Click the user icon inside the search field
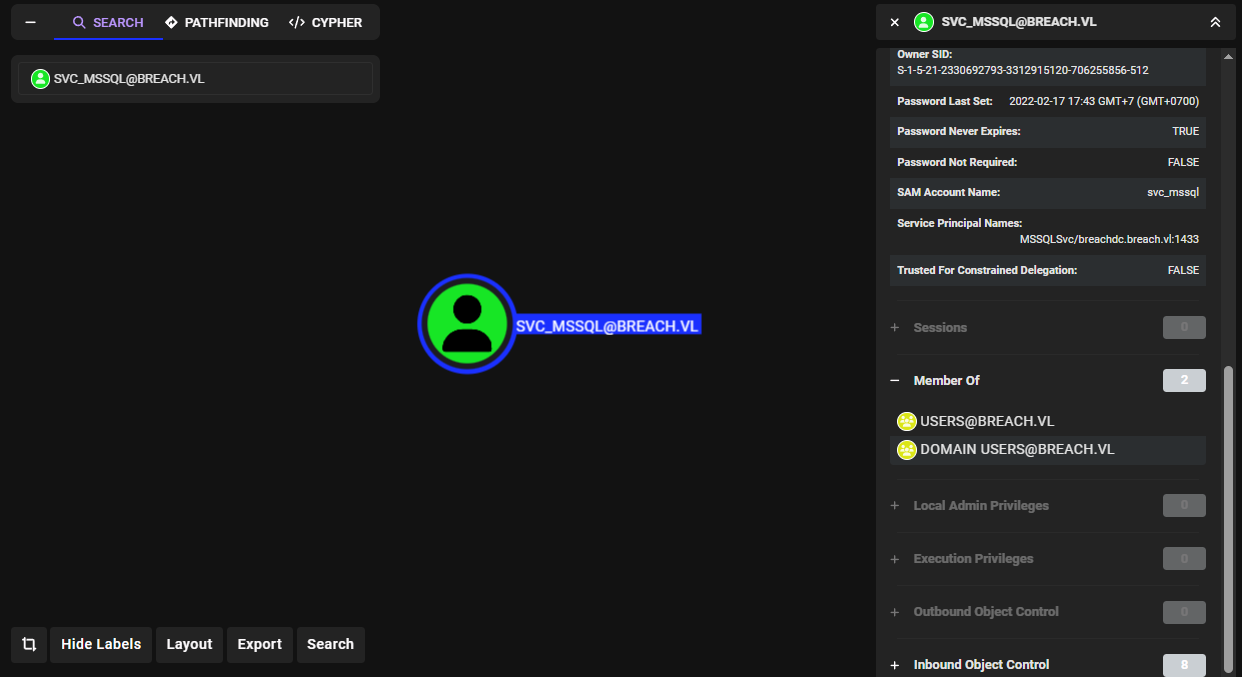 40,78
